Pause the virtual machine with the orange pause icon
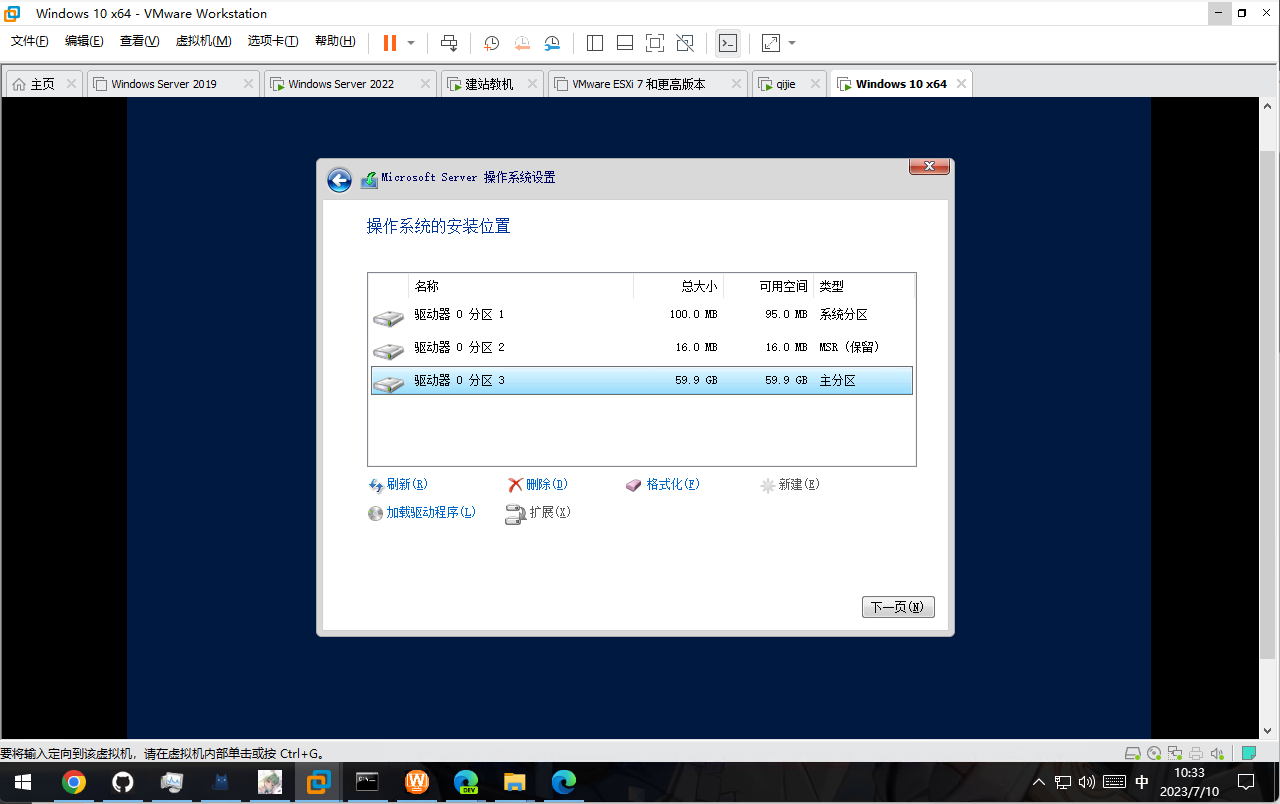This screenshot has height=804, width=1280. click(x=389, y=43)
